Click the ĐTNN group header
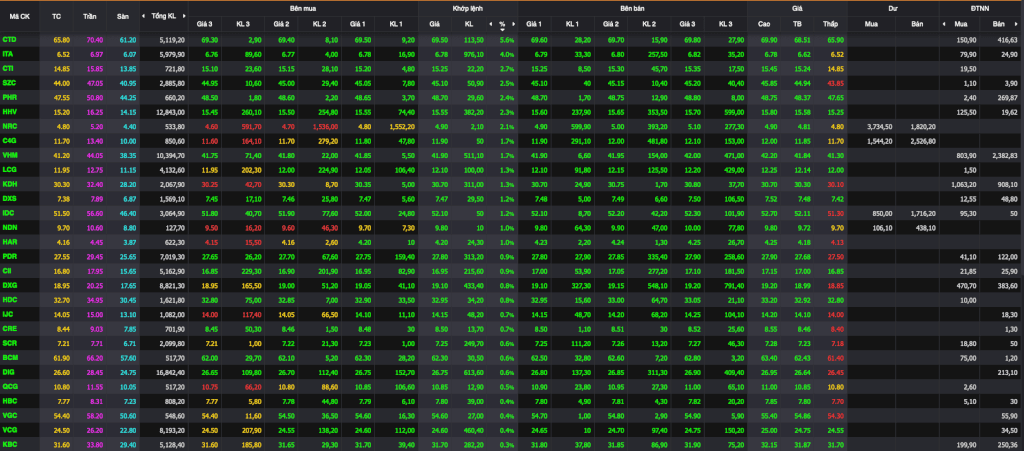 [x=981, y=9]
